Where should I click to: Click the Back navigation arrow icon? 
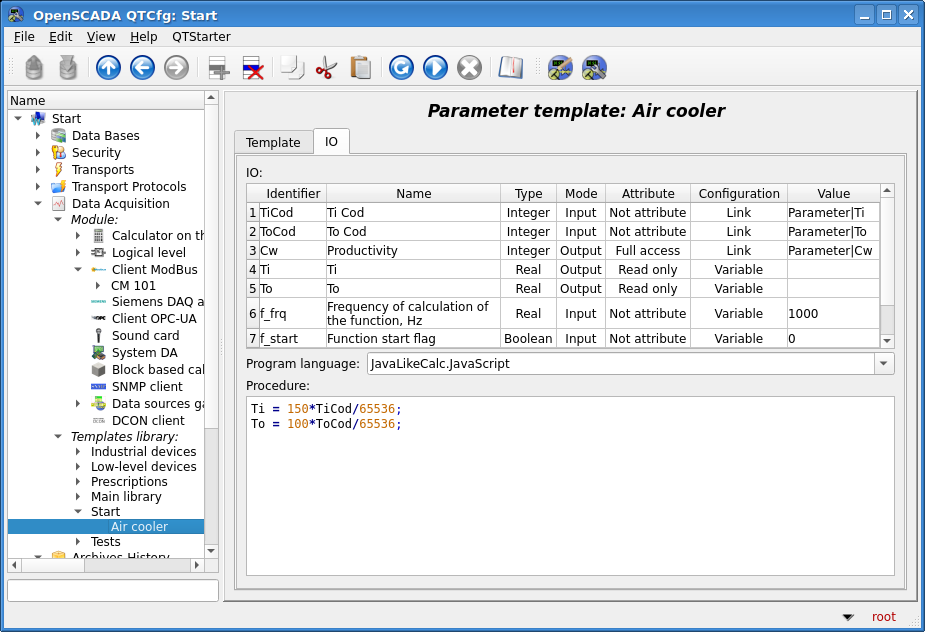point(142,68)
